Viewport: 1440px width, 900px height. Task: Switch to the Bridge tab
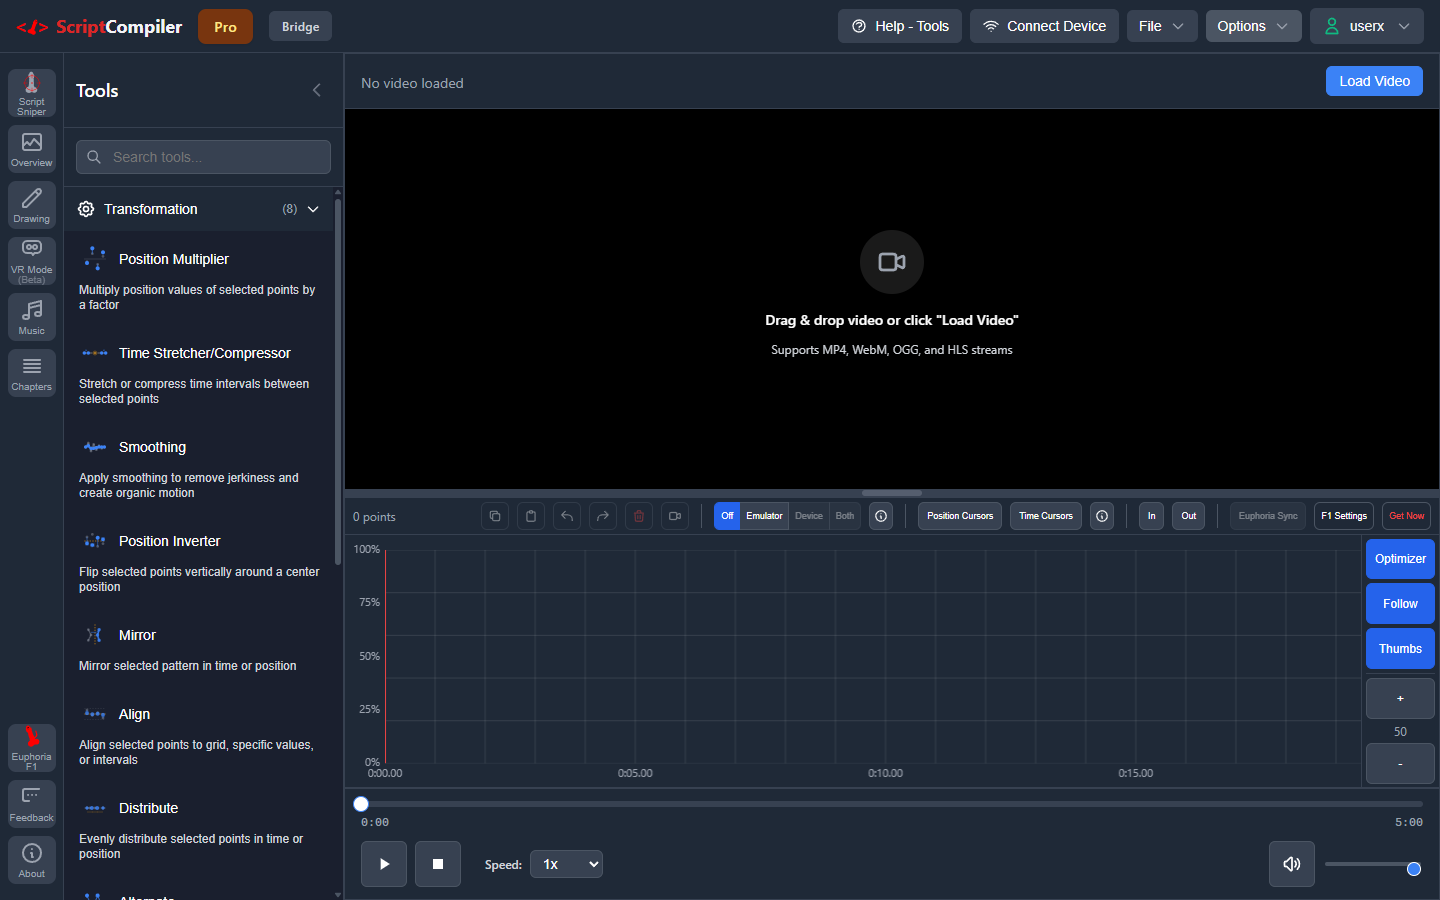(300, 27)
